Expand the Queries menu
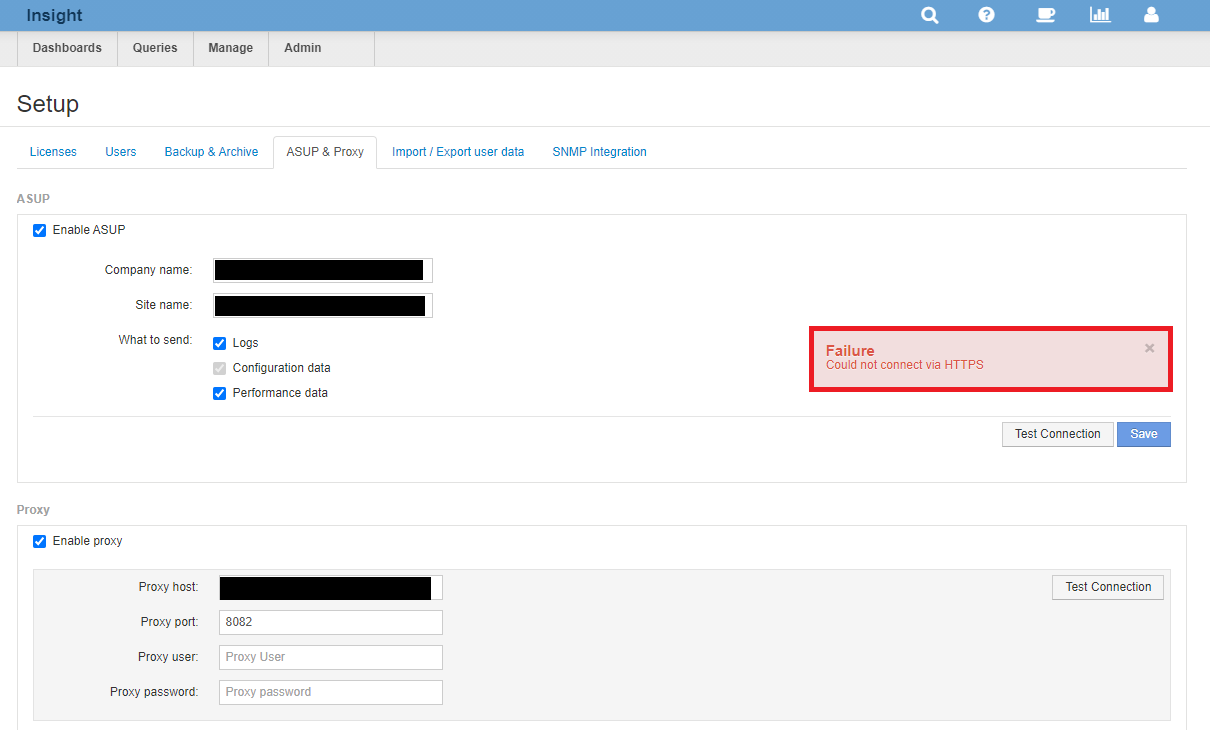 tap(155, 48)
